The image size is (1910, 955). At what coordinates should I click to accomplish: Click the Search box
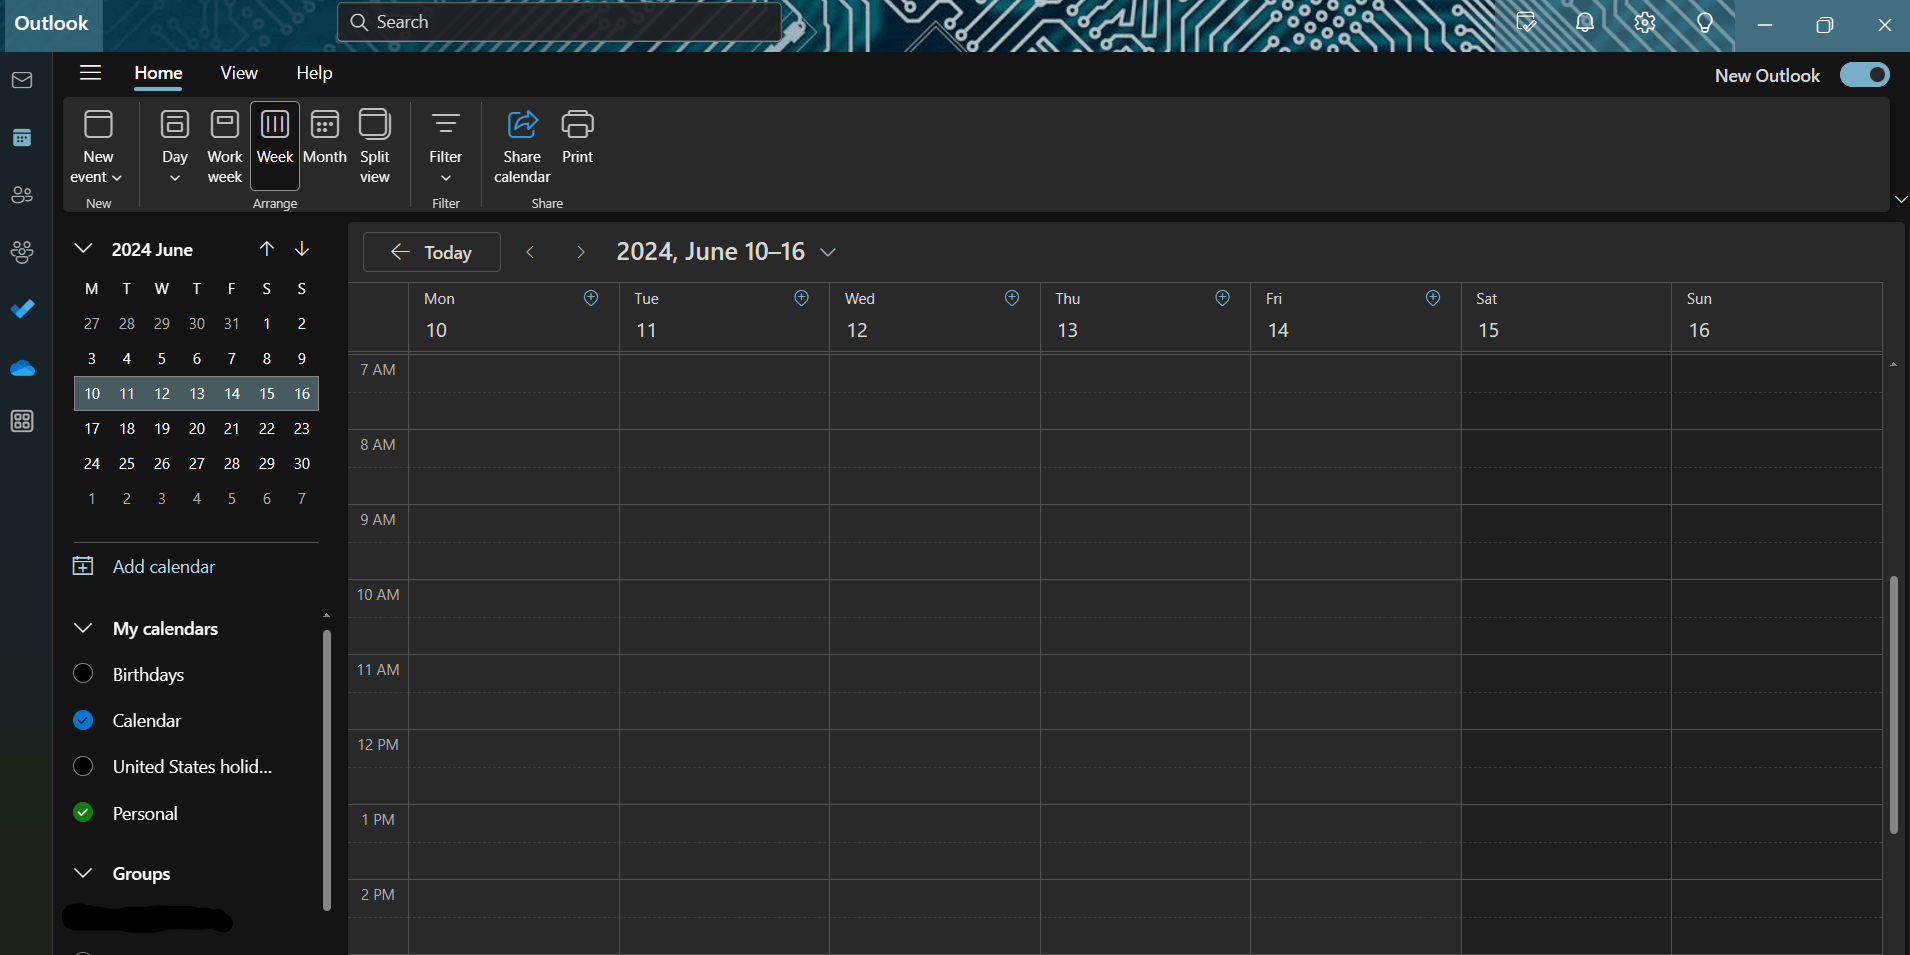coord(560,22)
